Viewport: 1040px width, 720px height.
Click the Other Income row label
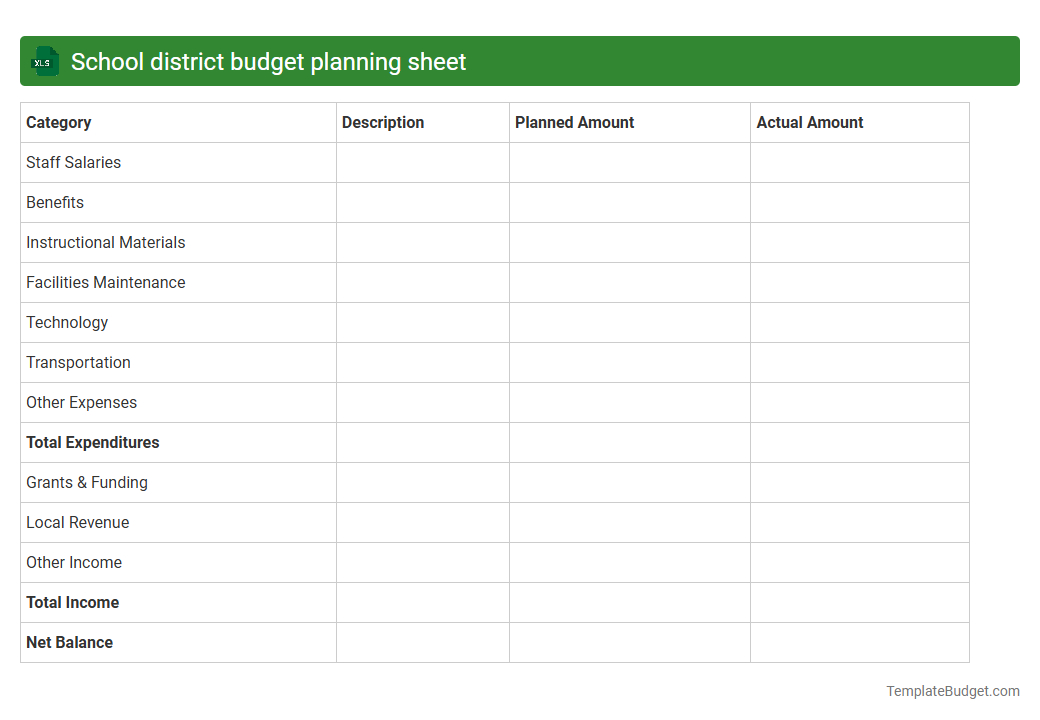(x=74, y=562)
